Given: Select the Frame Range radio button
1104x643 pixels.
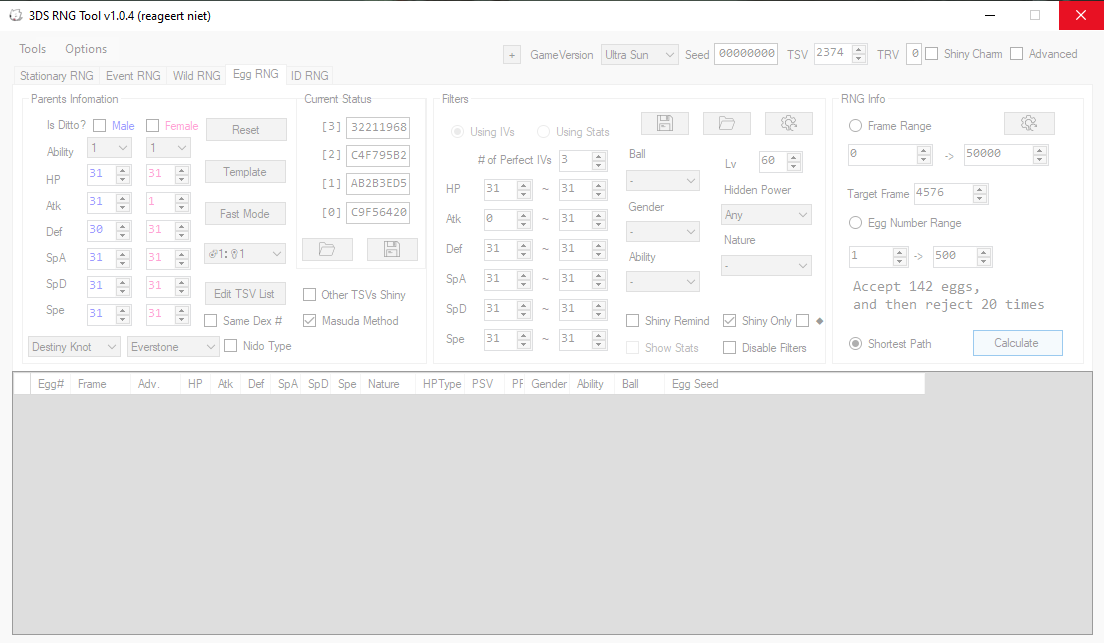Looking at the screenshot, I should [856, 126].
